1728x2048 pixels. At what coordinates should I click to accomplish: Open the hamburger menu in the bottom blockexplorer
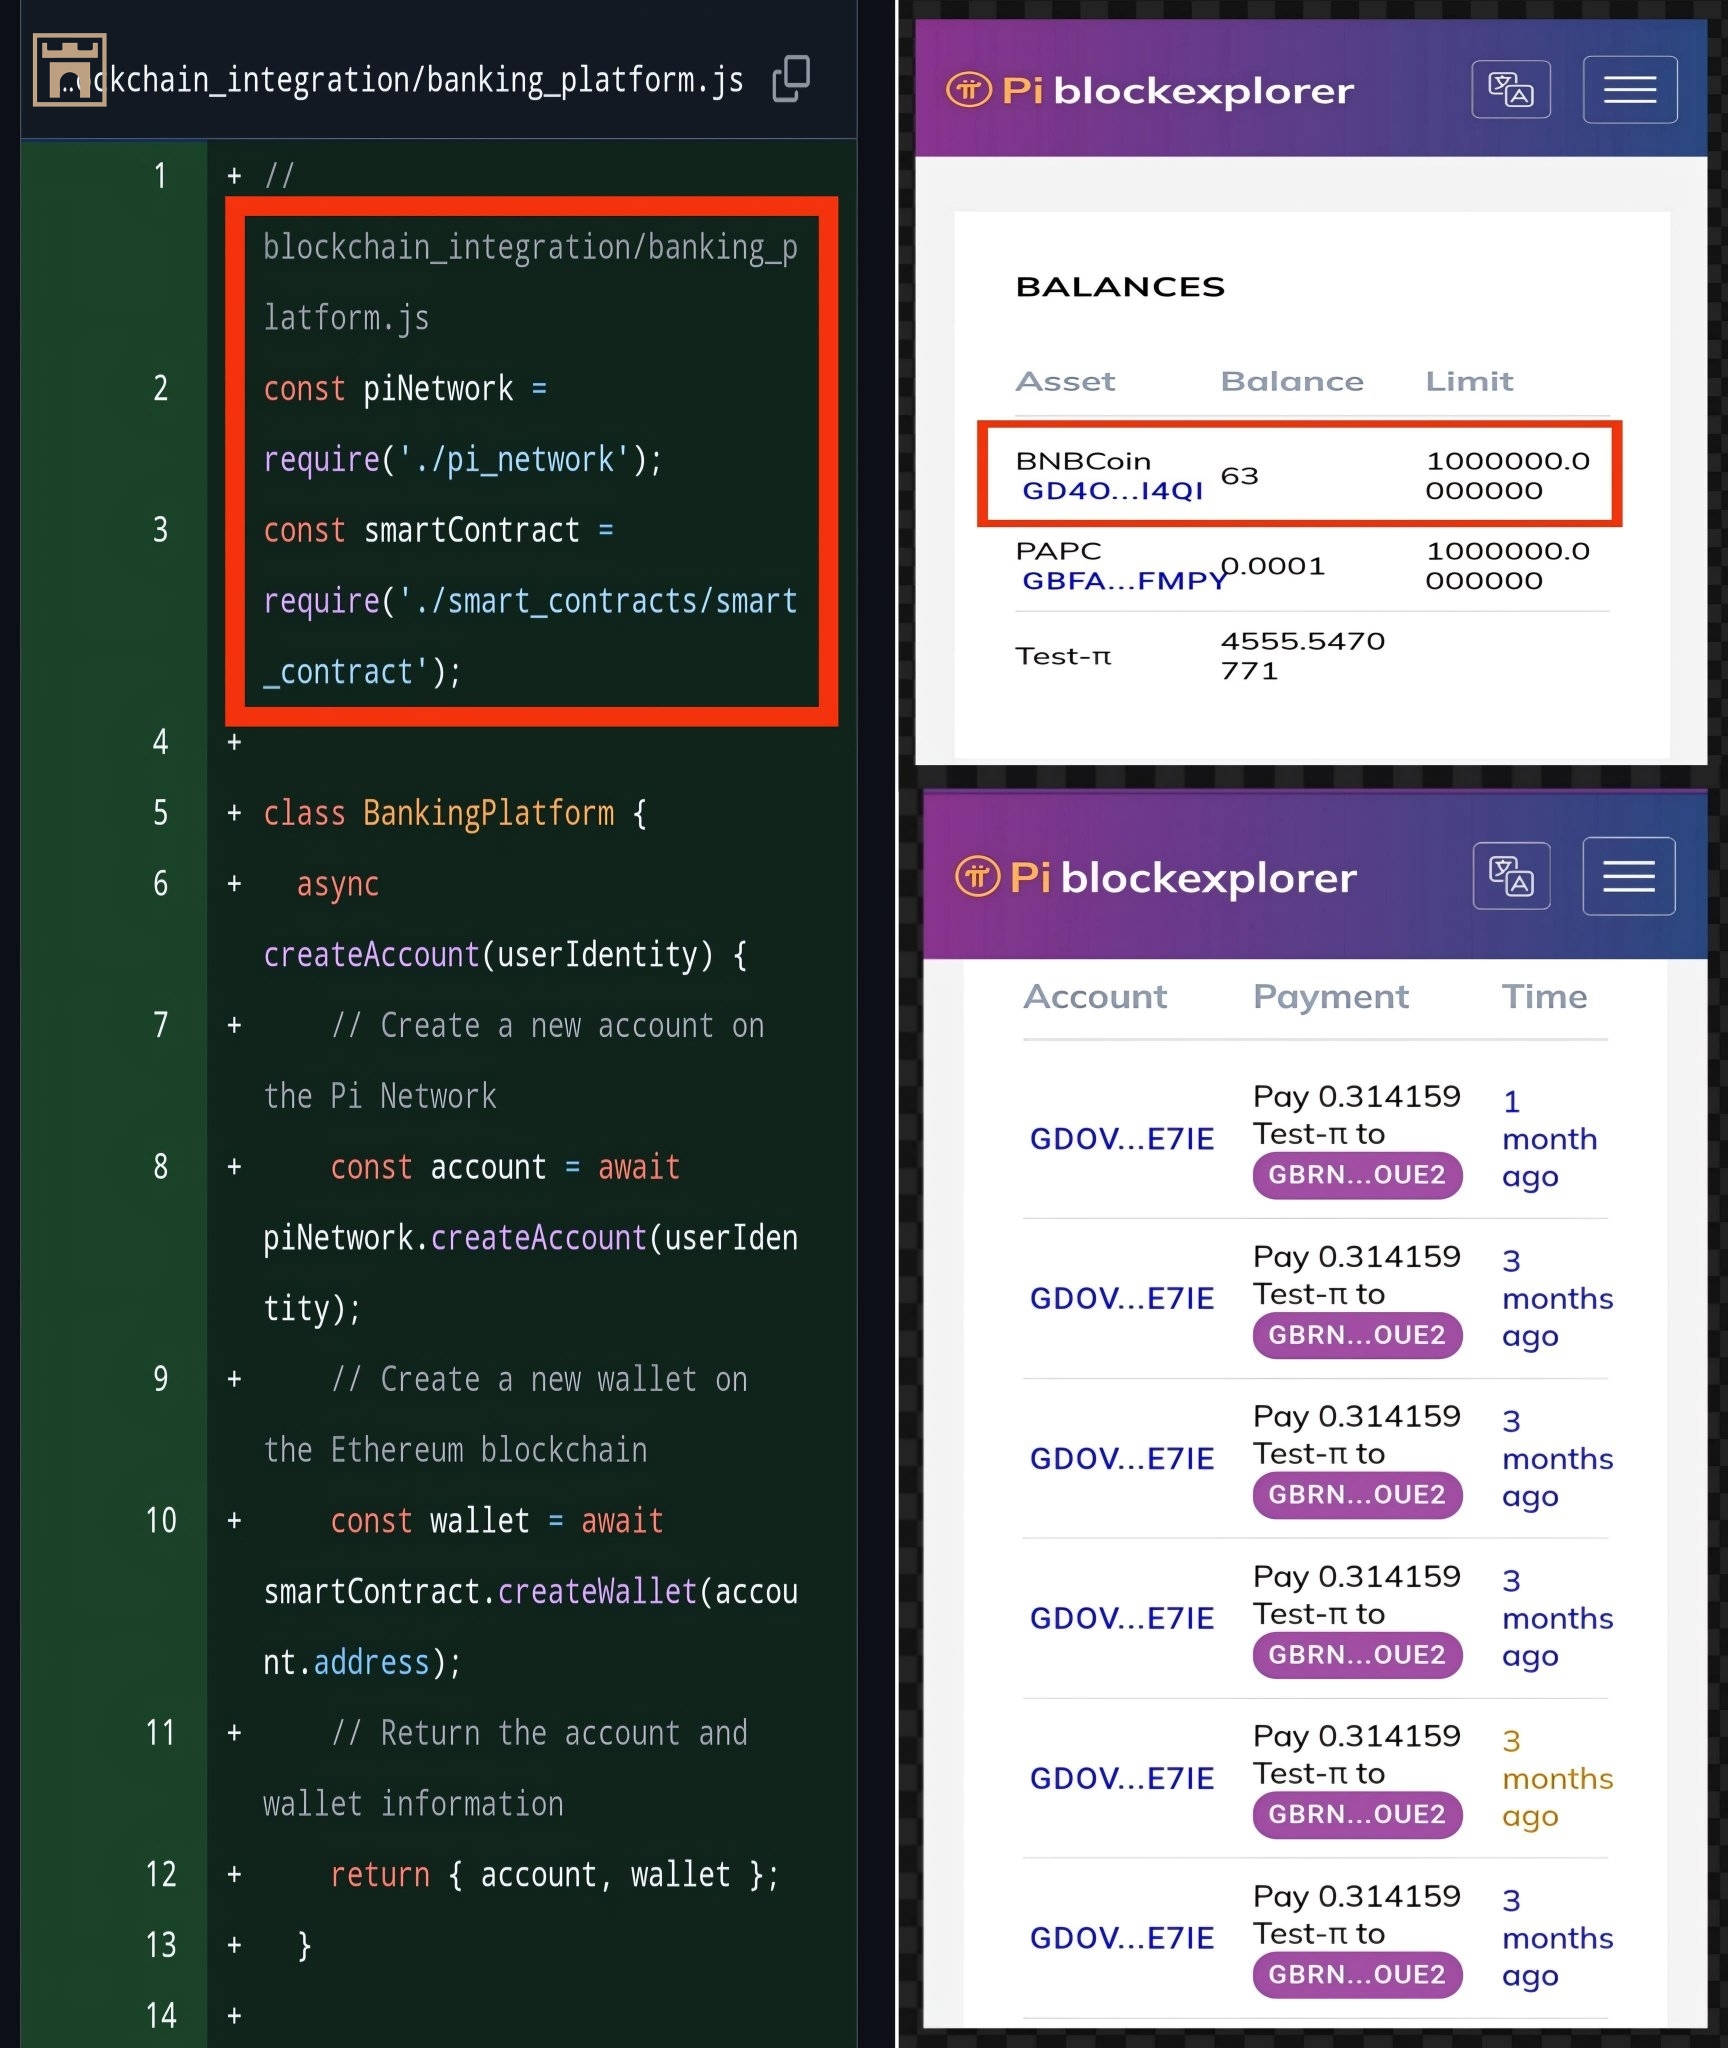pos(1629,876)
